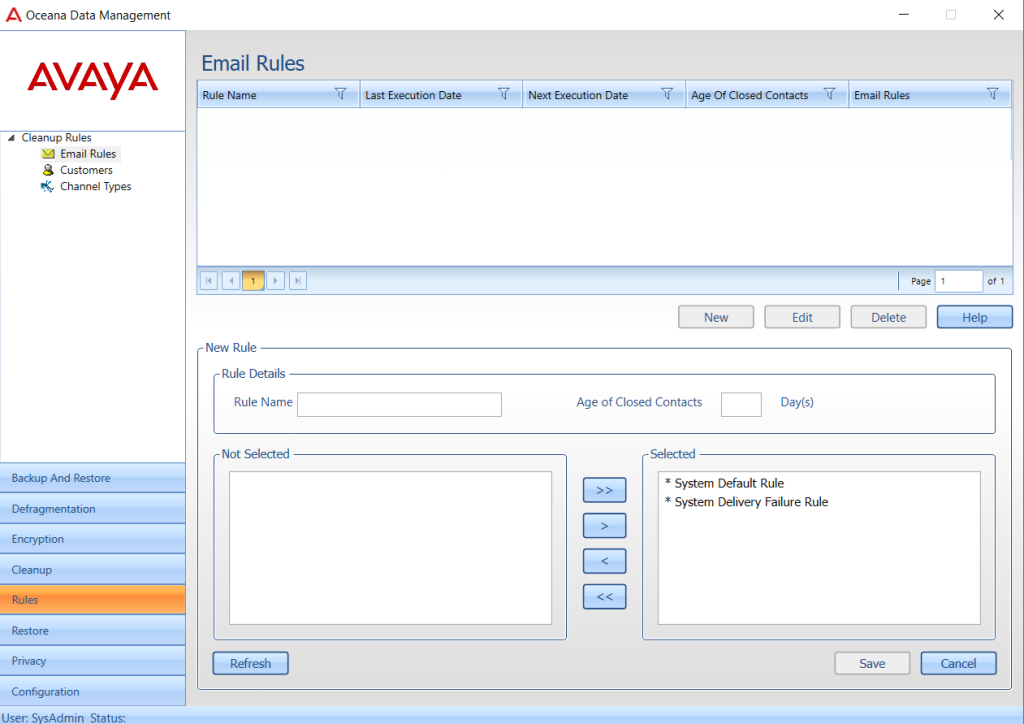Screen dimensions: 1024x724
Task: Focus the Age of Closed Contacts field
Action: click(x=741, y=404)
